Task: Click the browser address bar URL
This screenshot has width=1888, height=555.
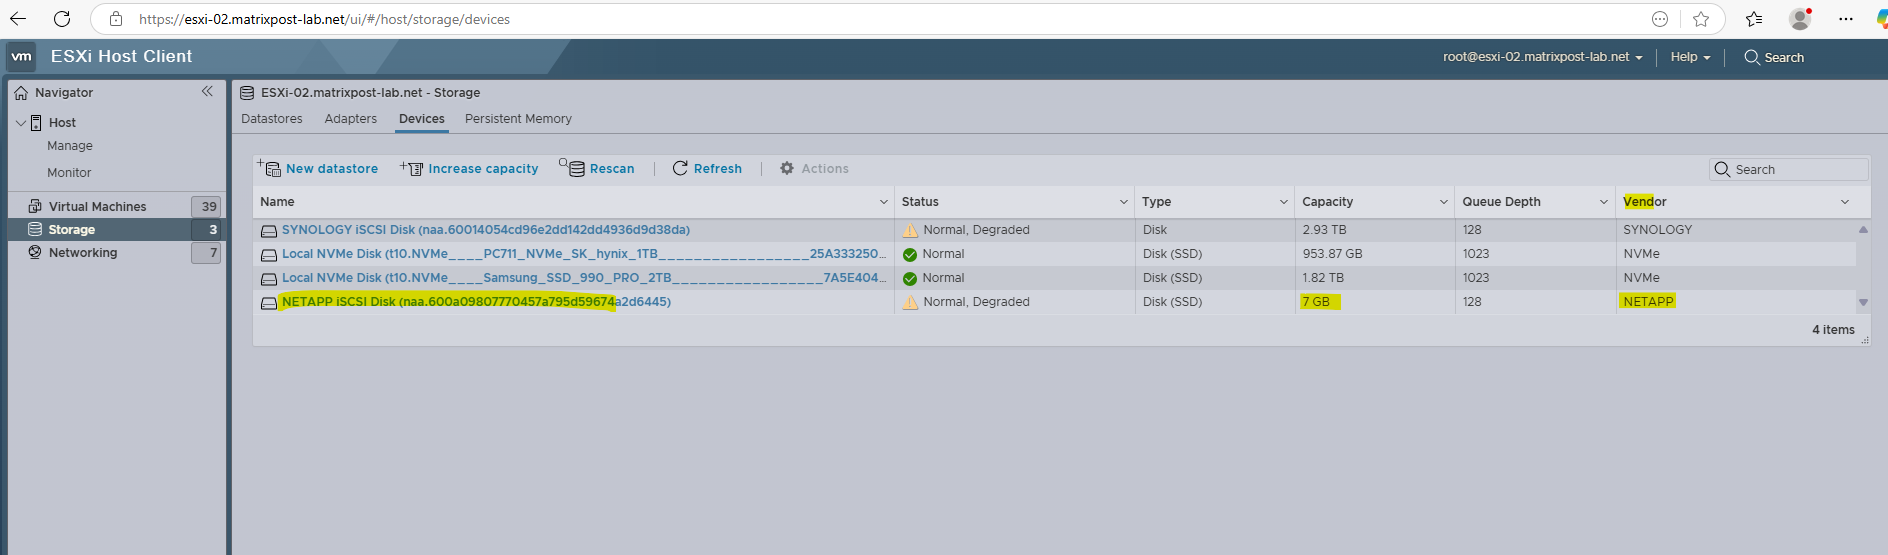Action: [324, 19]
